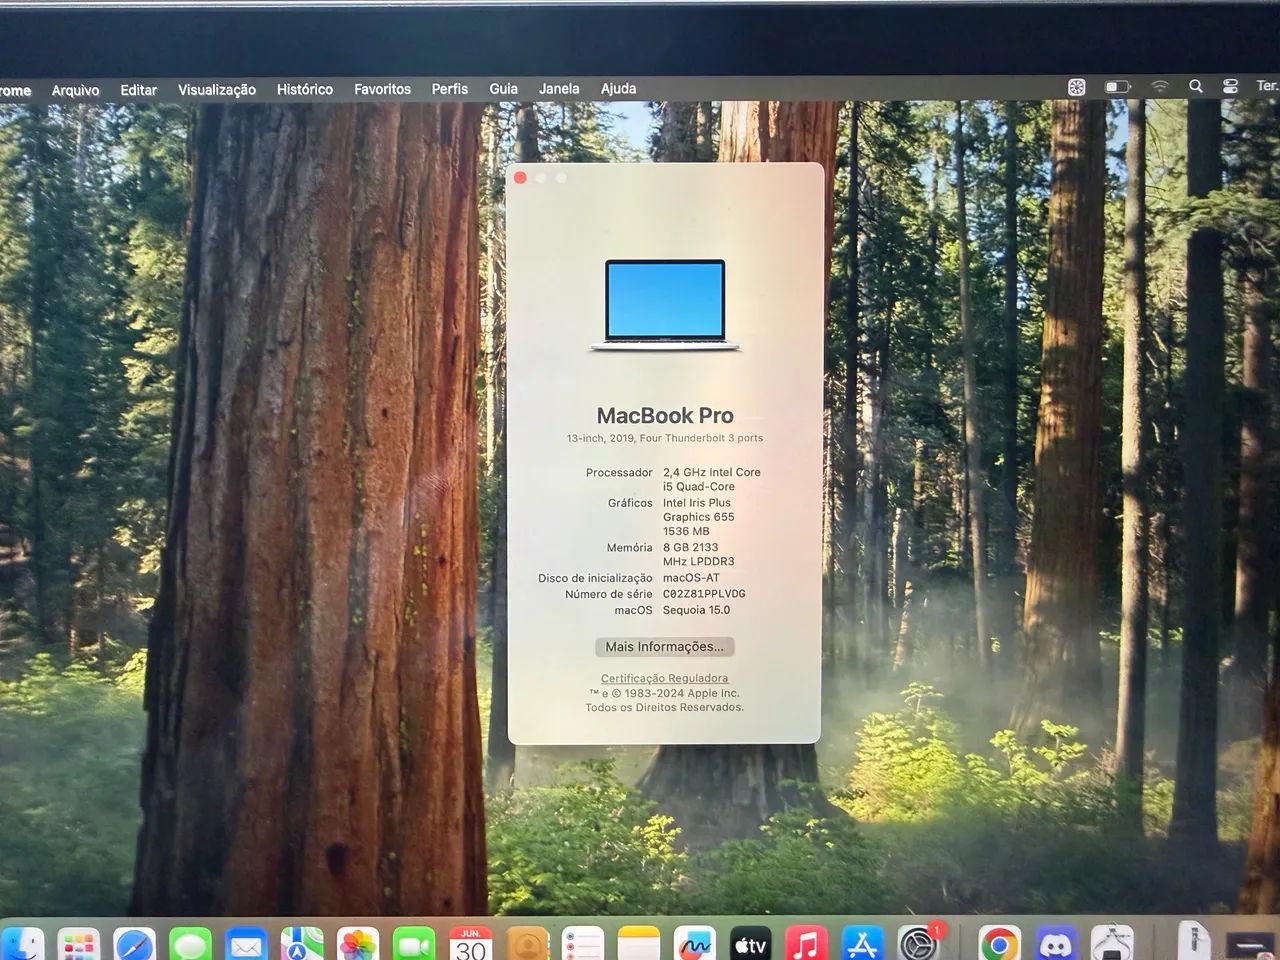1280x960 pixels.
Task: Open the Histórico menu
Action: click(305, 89)
